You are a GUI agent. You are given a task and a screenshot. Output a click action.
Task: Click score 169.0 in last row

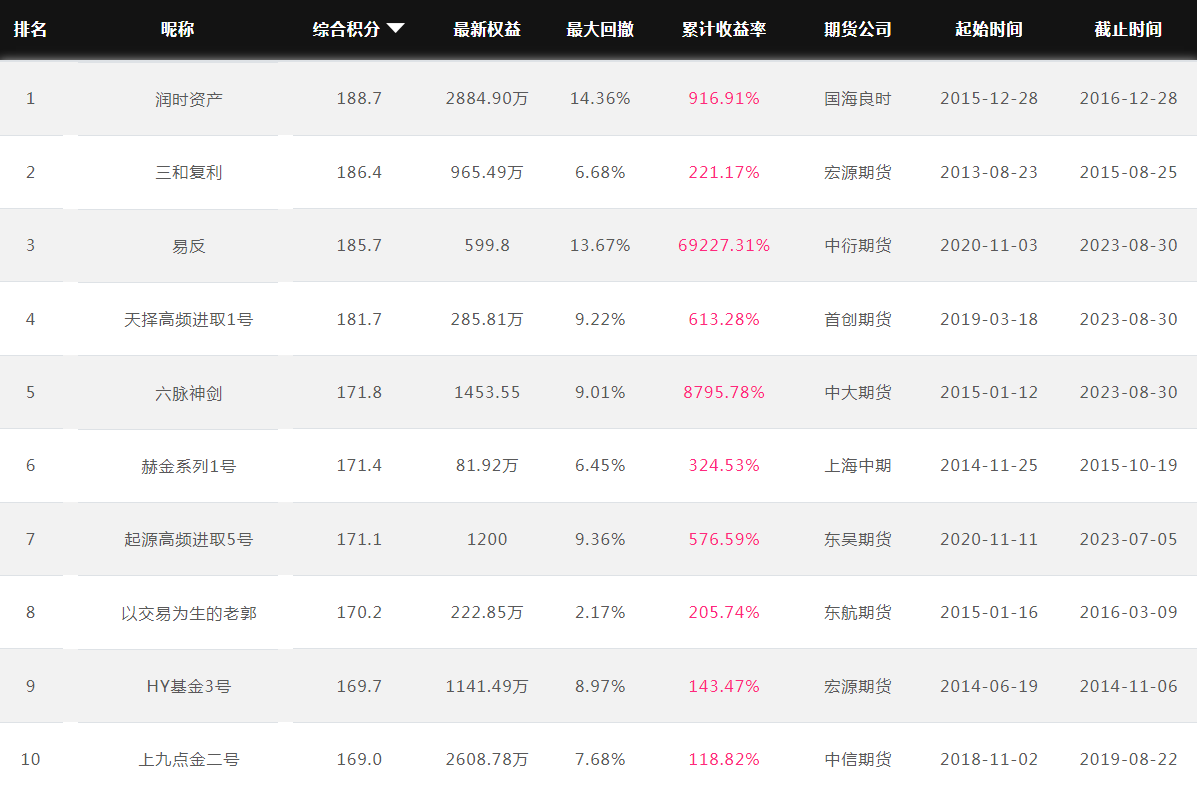(x=359, y=759)
